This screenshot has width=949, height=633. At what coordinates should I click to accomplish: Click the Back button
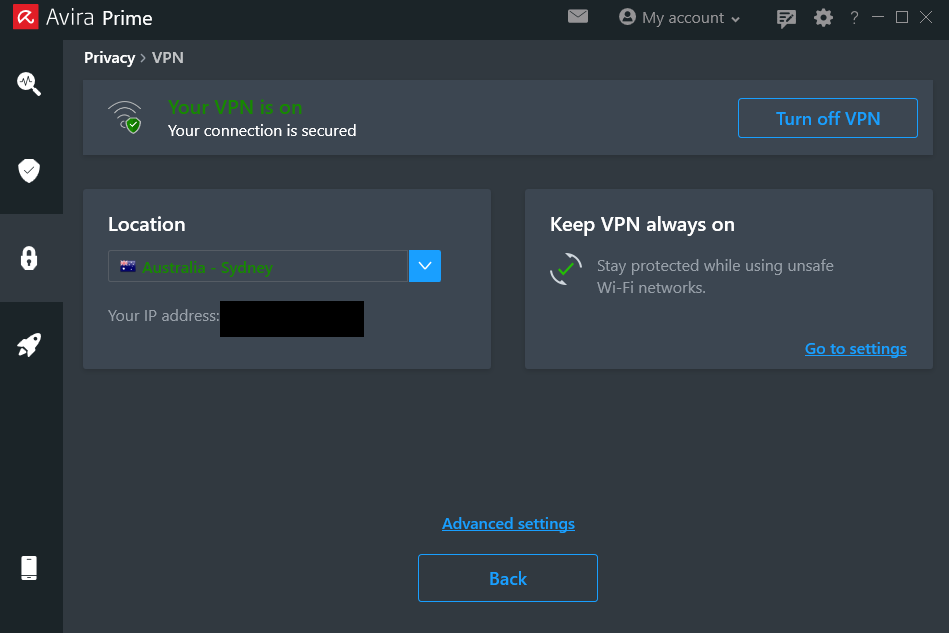pyautogui.click(x=508, y=578)
